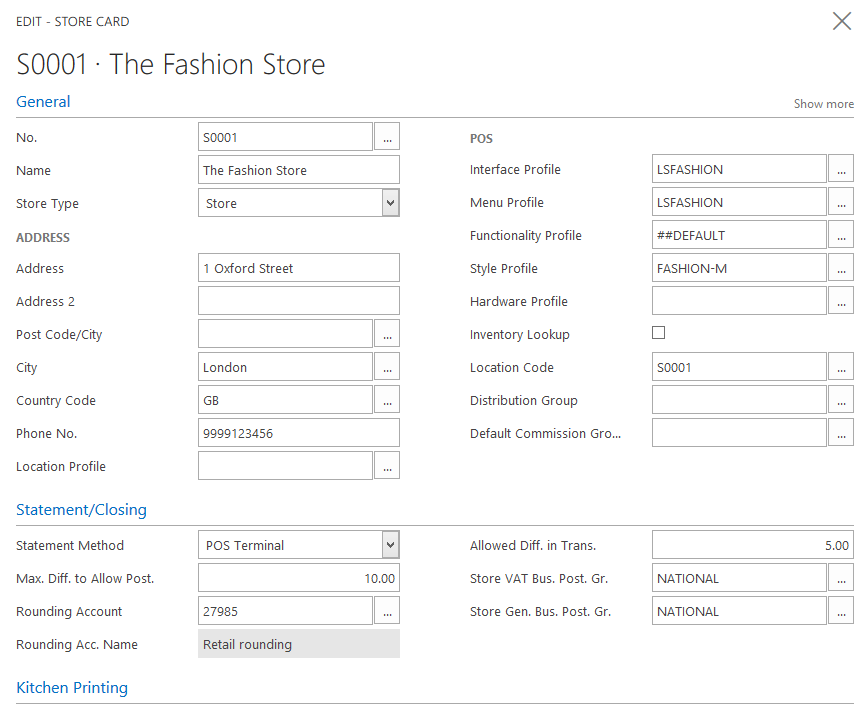Click the Statement/Closing section header
The height and width of the screenshot is (717, 862).
click(81, 510)
